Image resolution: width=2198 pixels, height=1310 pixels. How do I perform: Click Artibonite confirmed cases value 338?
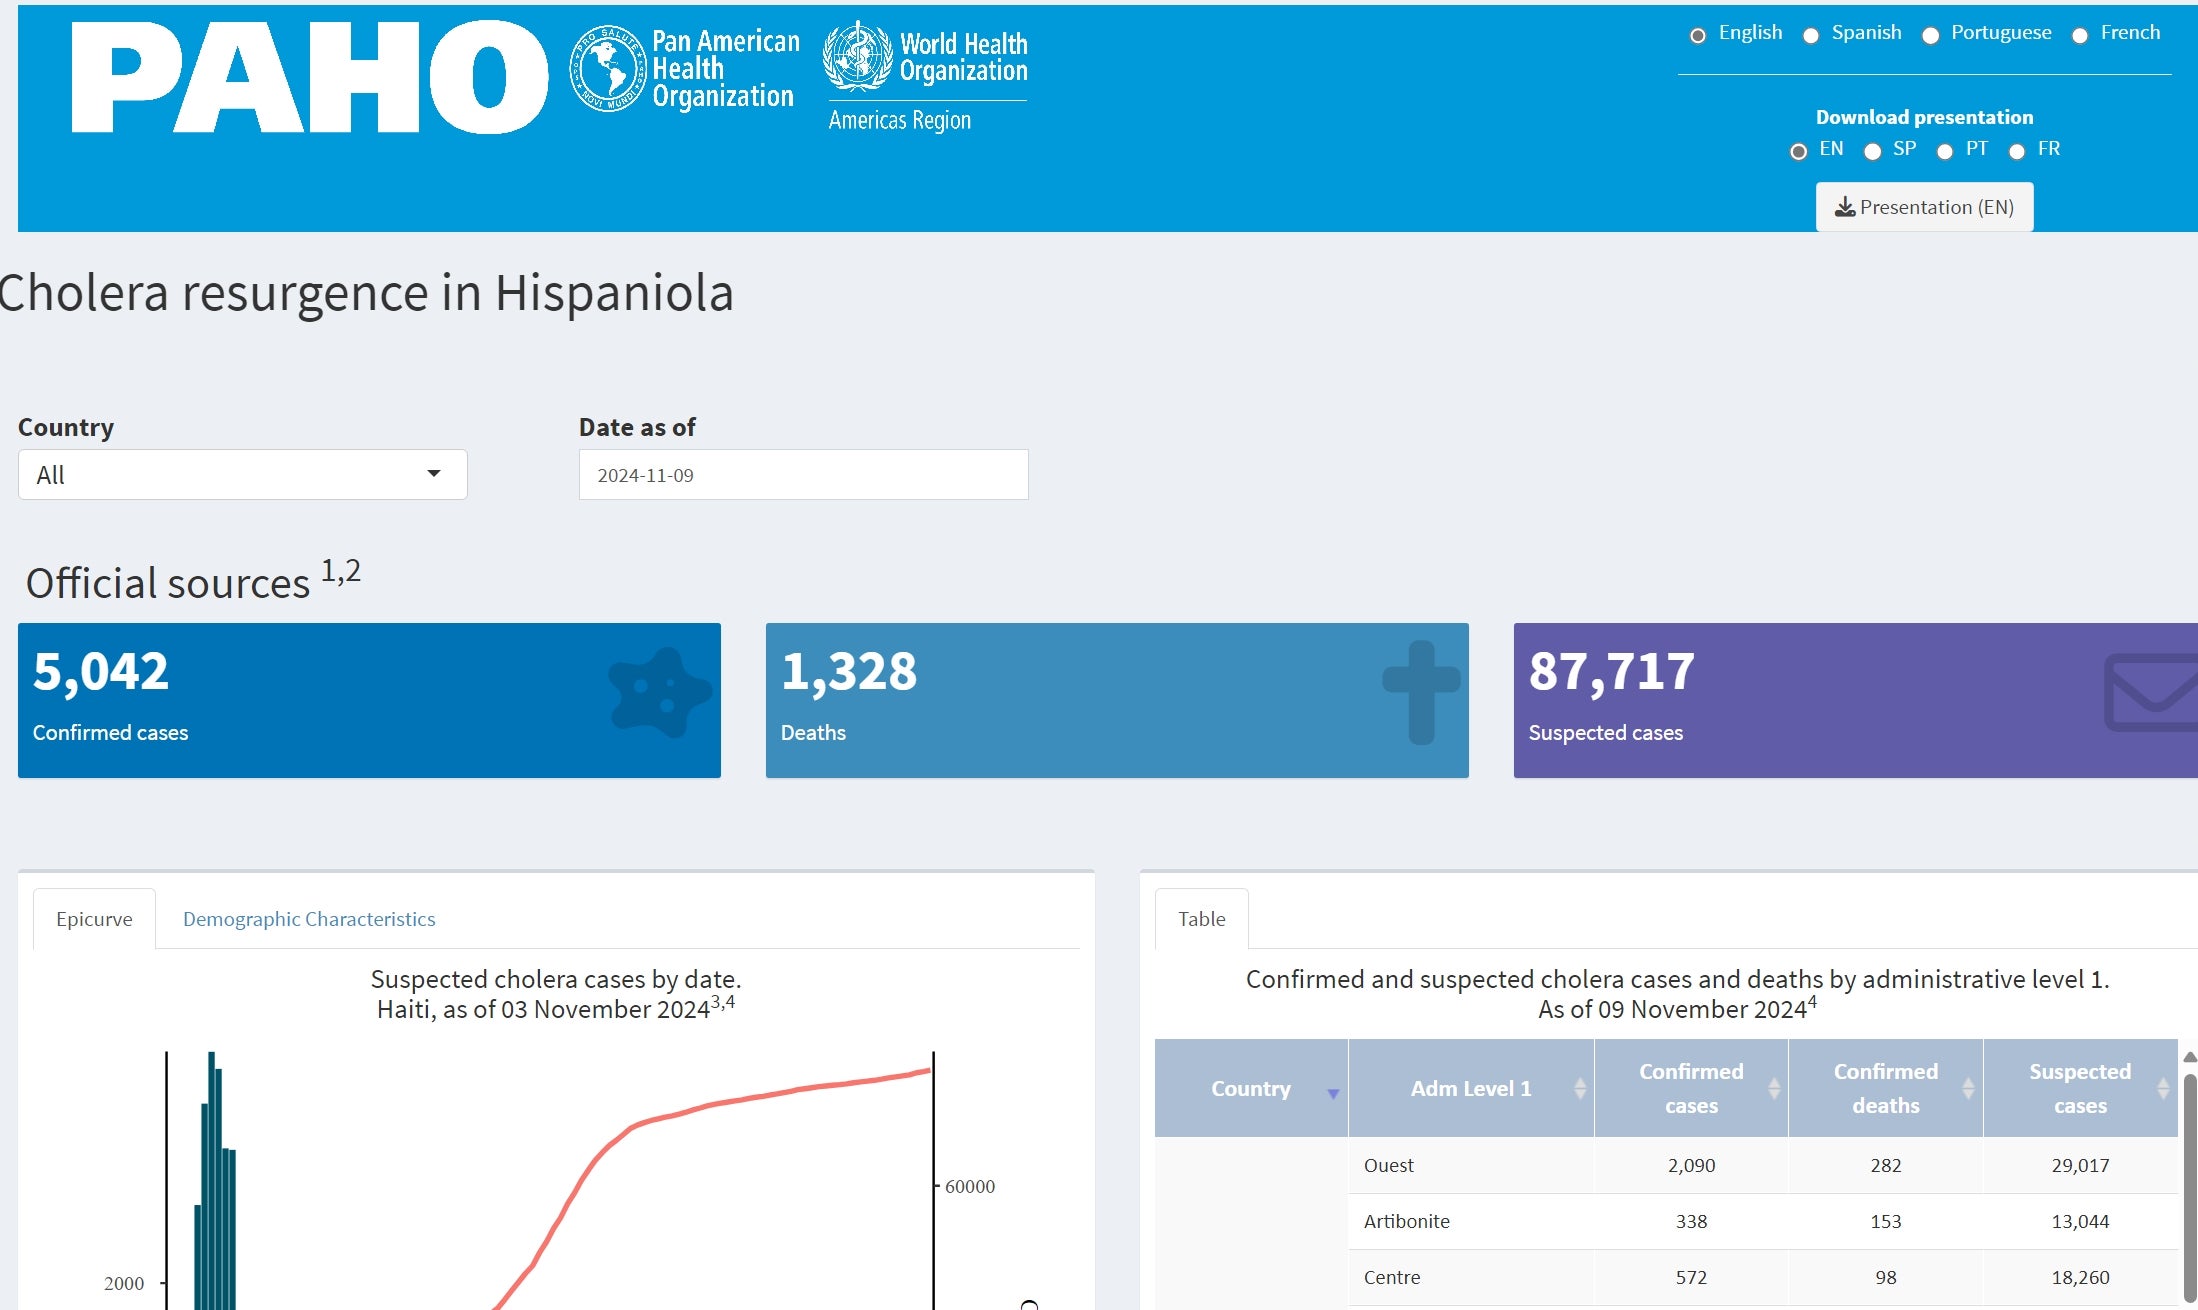(x=1691, y=1221)
